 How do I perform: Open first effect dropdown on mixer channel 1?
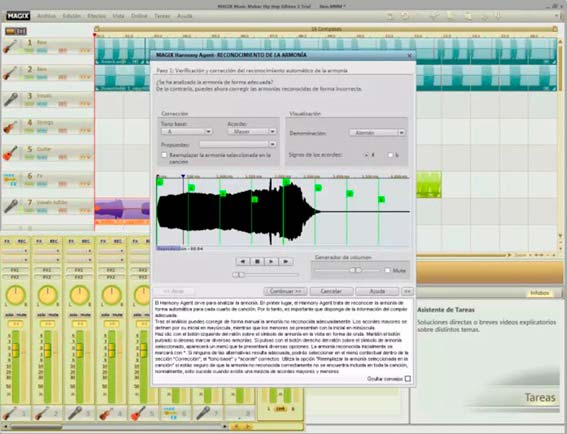[15, 251]
